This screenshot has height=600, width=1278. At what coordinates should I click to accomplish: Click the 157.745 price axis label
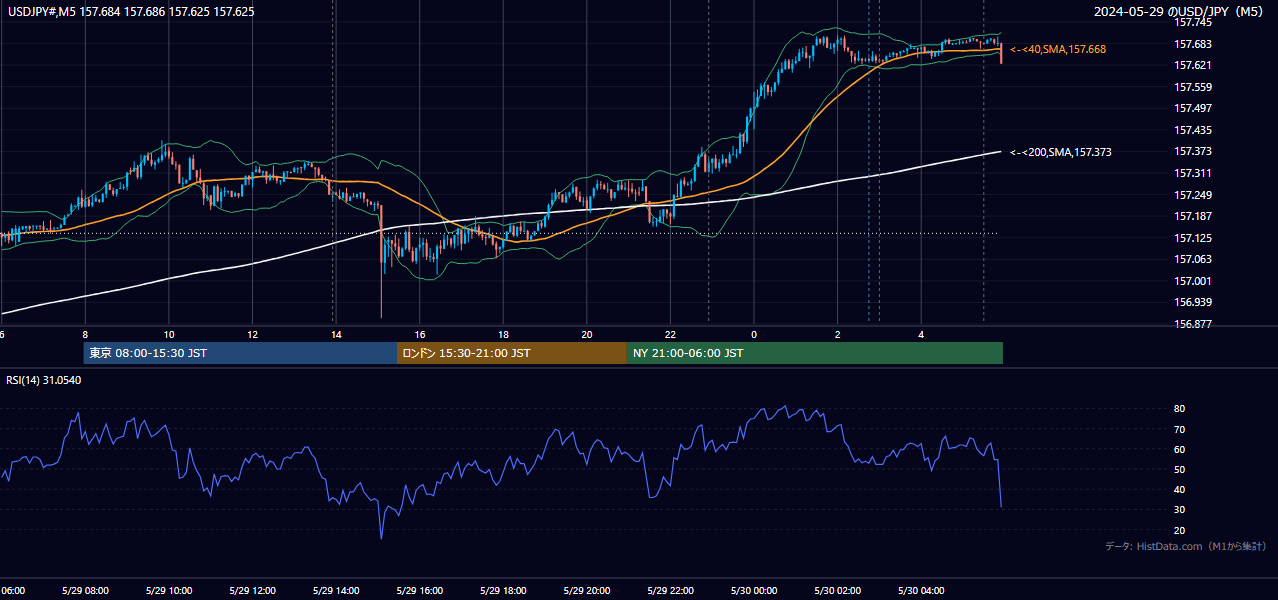(x=1192, y=22)
